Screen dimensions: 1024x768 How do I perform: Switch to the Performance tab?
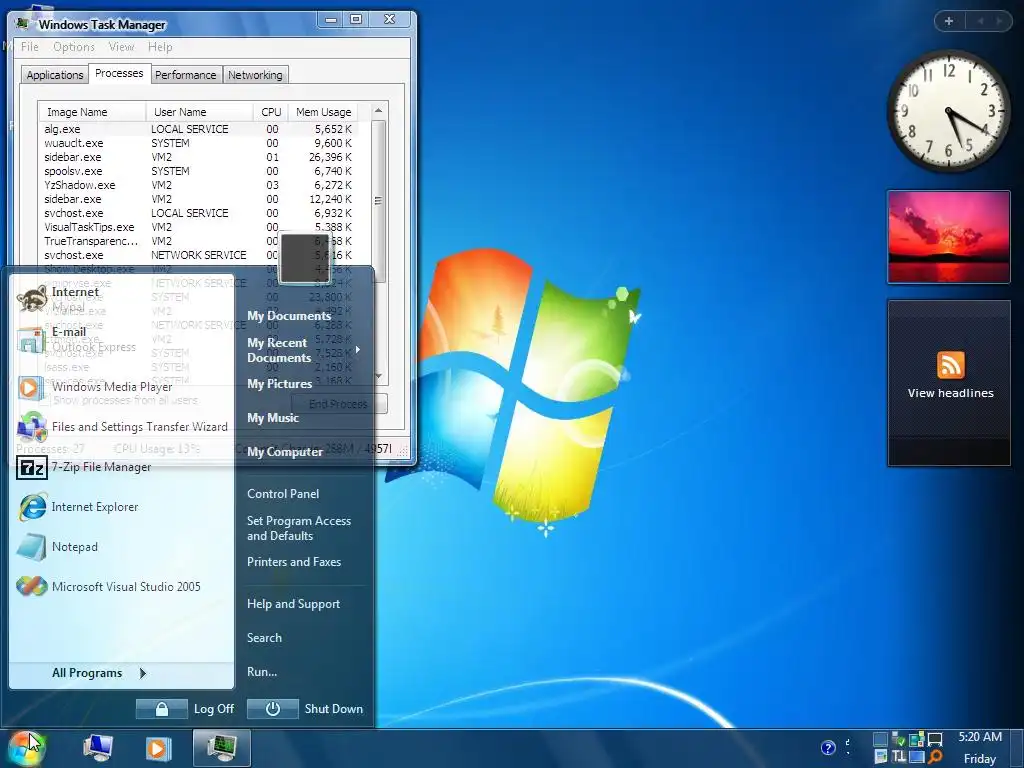coord(185,75)
